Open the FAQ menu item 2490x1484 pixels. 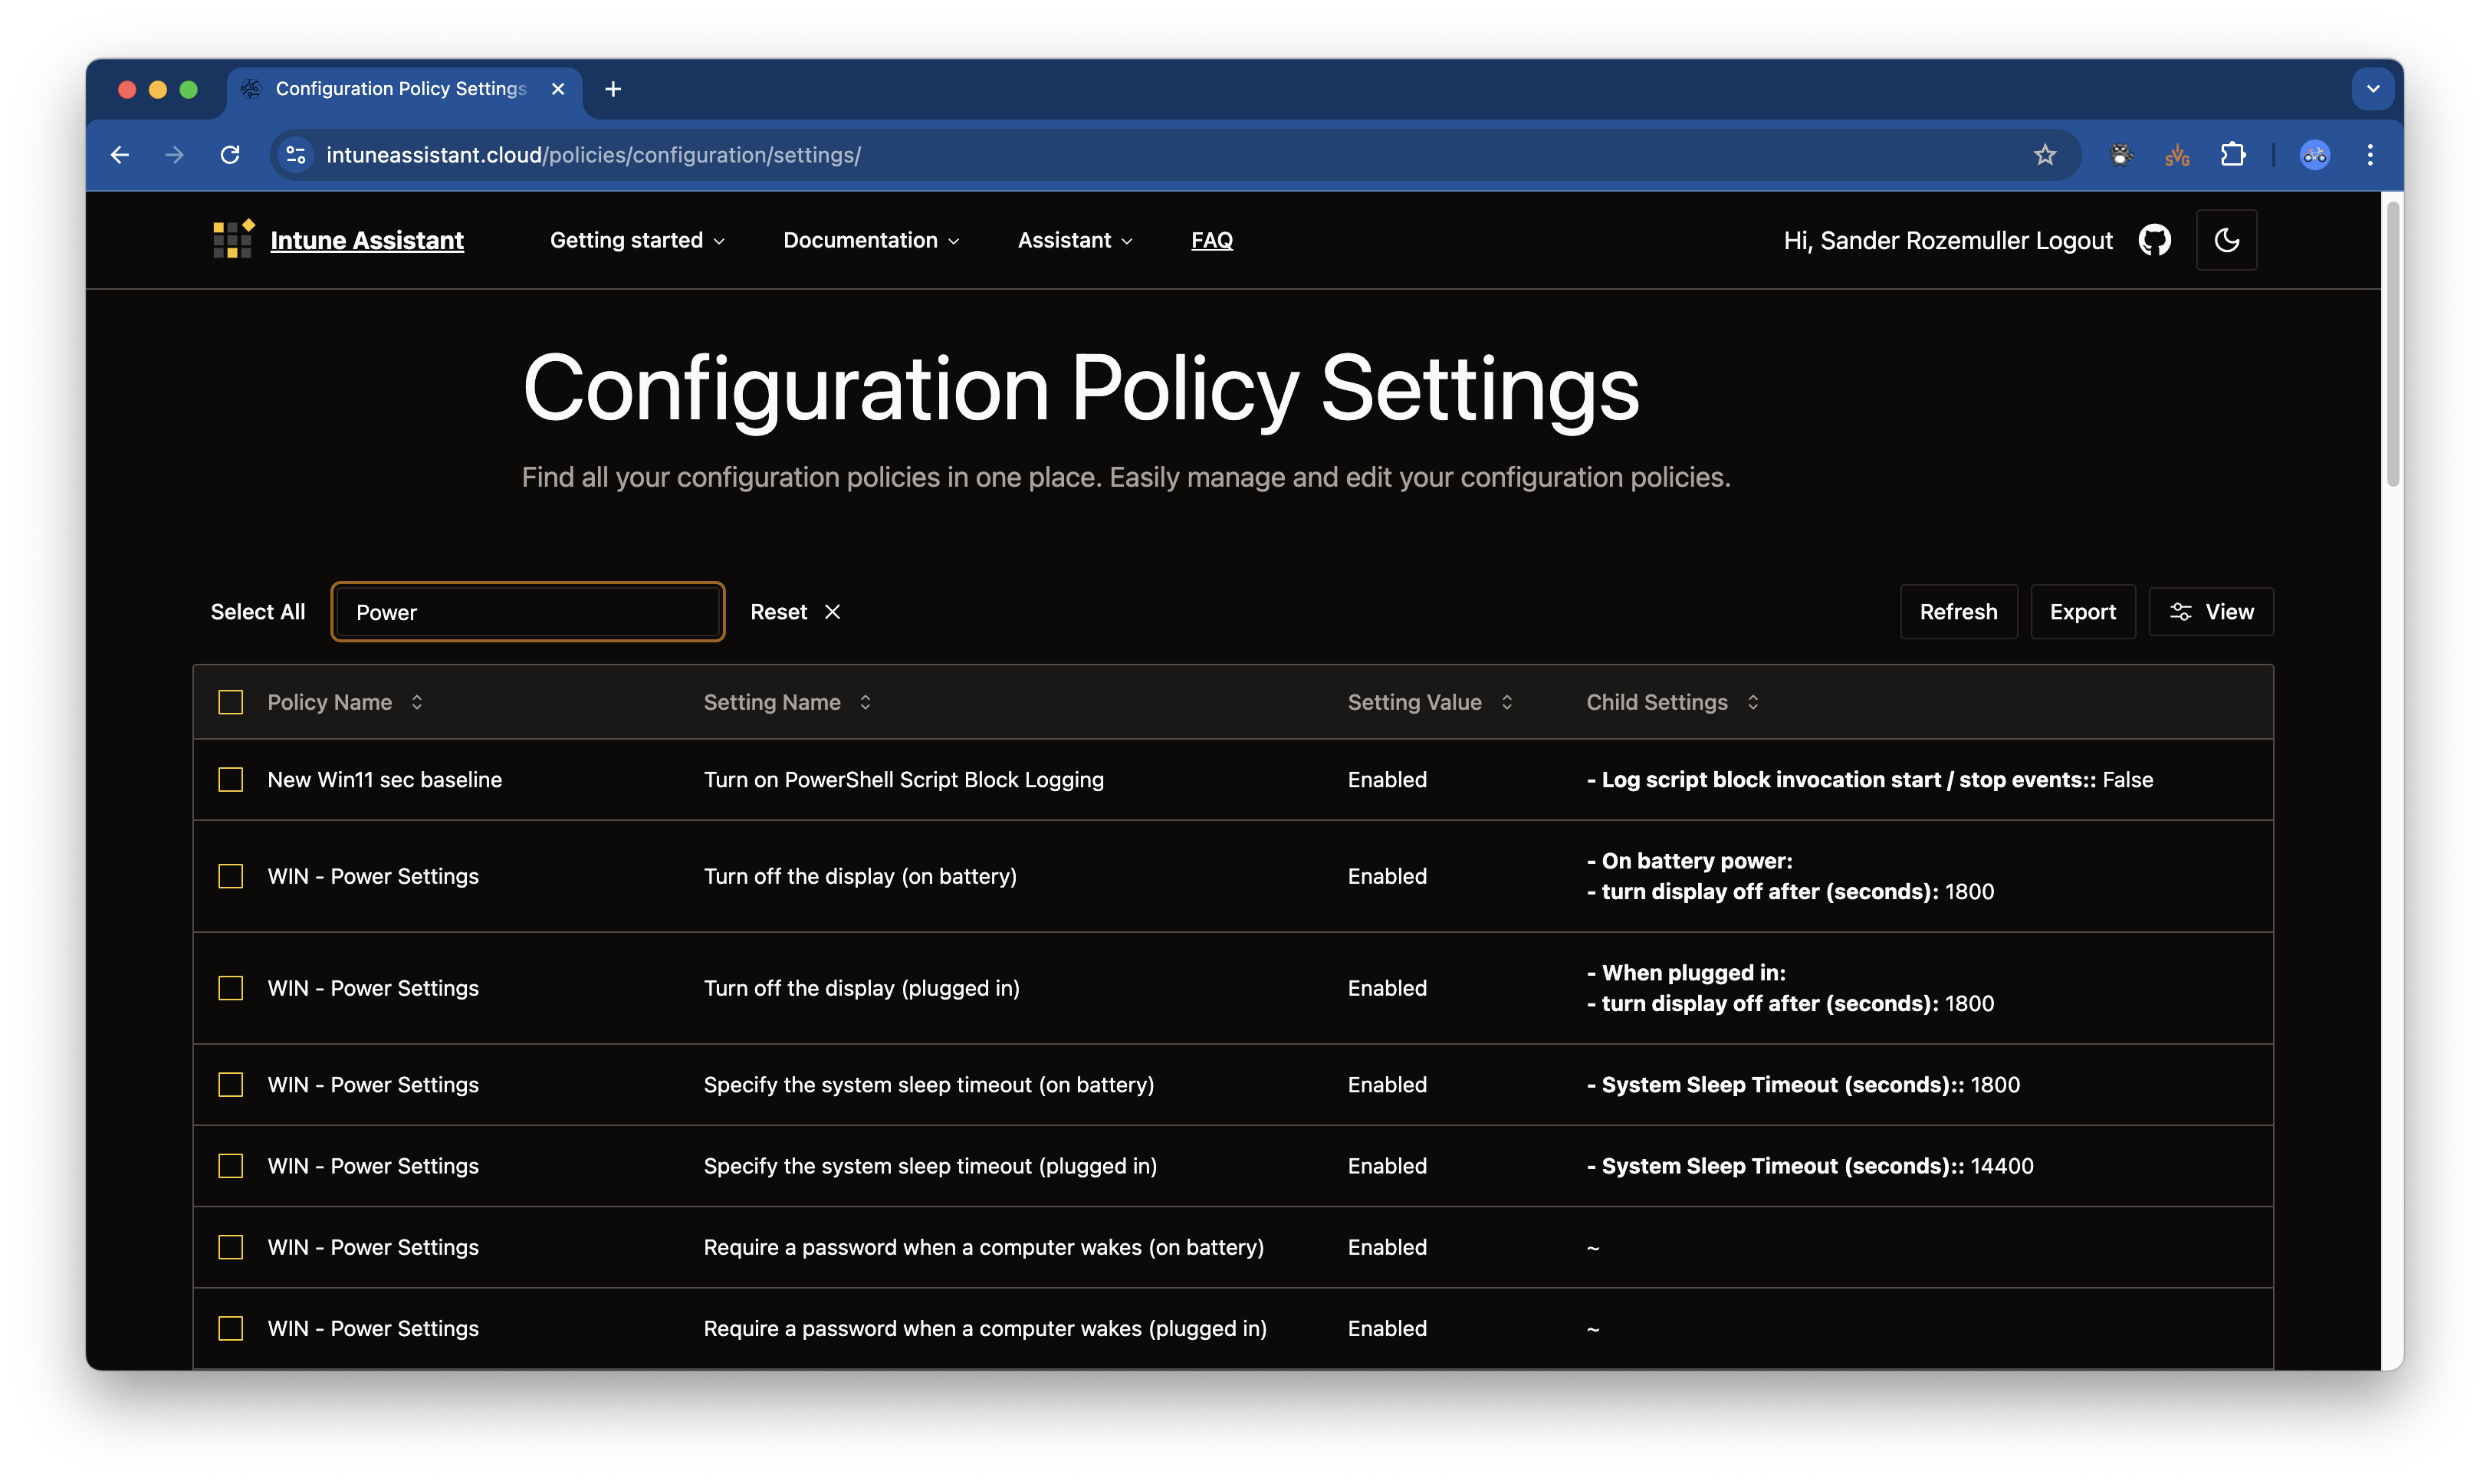1210,238
